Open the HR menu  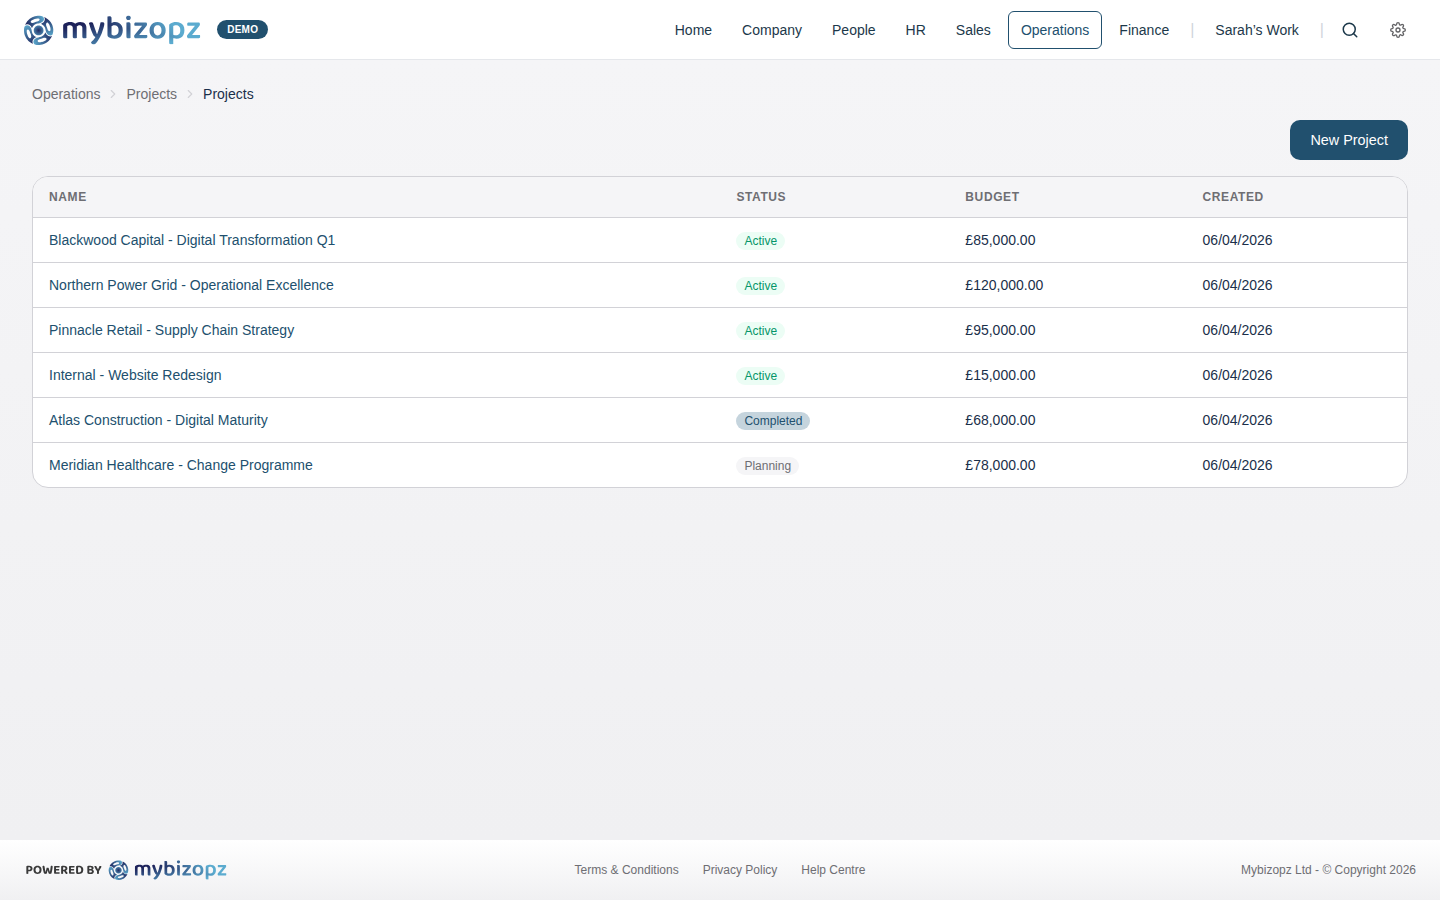coord(915,30)
